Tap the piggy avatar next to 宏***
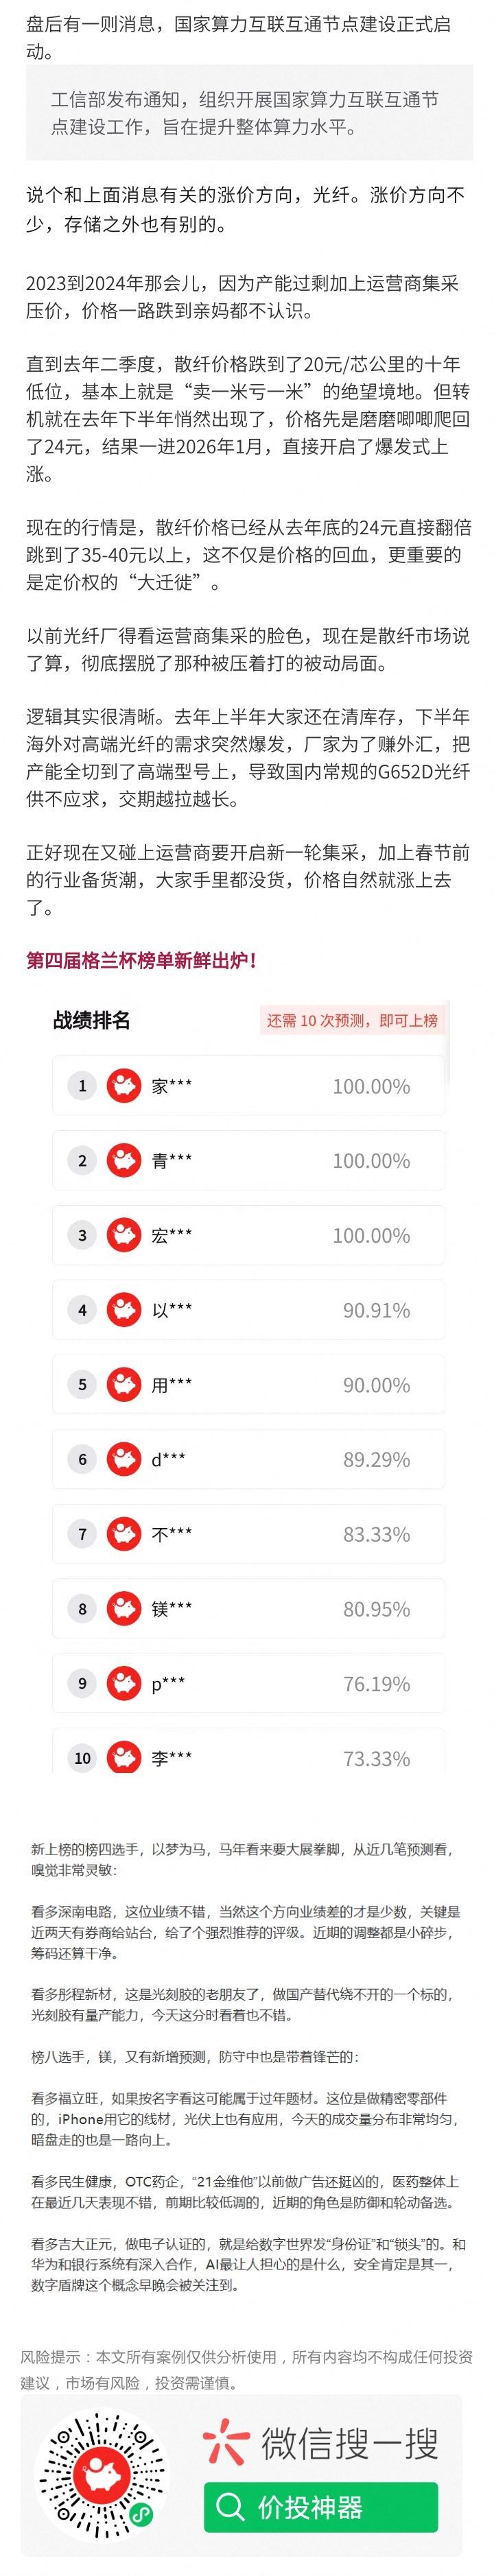 [124, 1235]
